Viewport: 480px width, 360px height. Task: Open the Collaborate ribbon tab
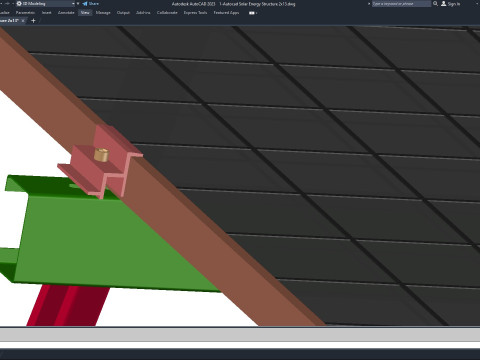pos(167,13)
